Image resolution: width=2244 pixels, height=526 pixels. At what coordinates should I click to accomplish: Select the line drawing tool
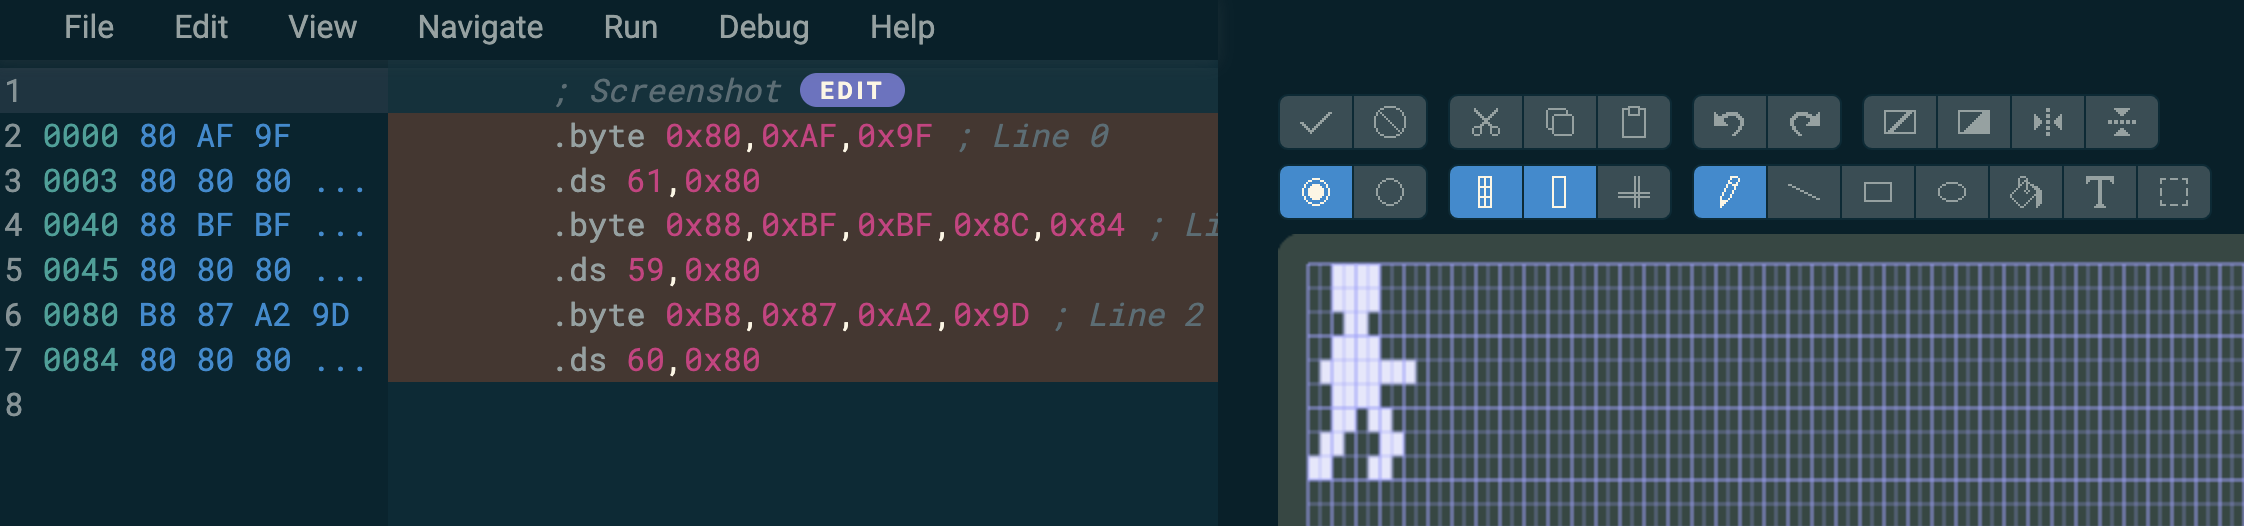tap(1804, 192)
